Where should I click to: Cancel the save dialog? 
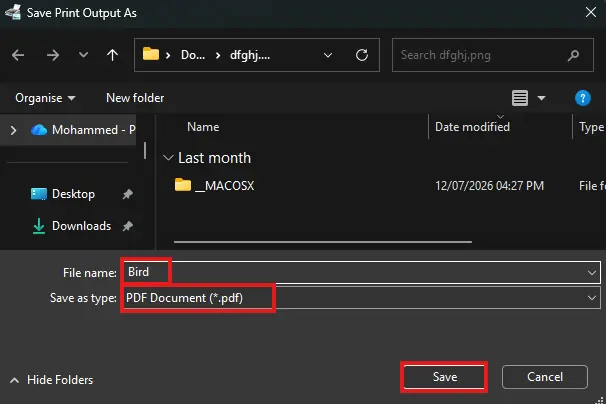click(x=545, y=377)
